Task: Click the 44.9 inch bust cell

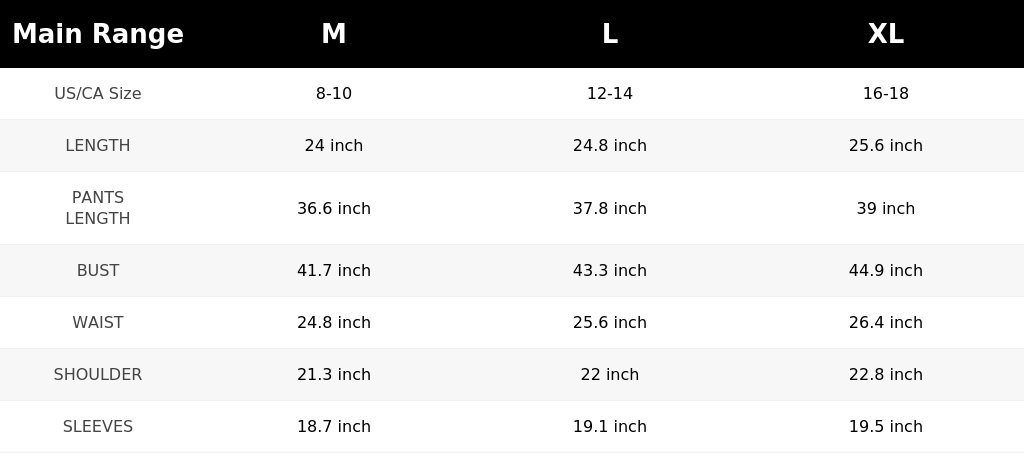Action: pos(886,270)
